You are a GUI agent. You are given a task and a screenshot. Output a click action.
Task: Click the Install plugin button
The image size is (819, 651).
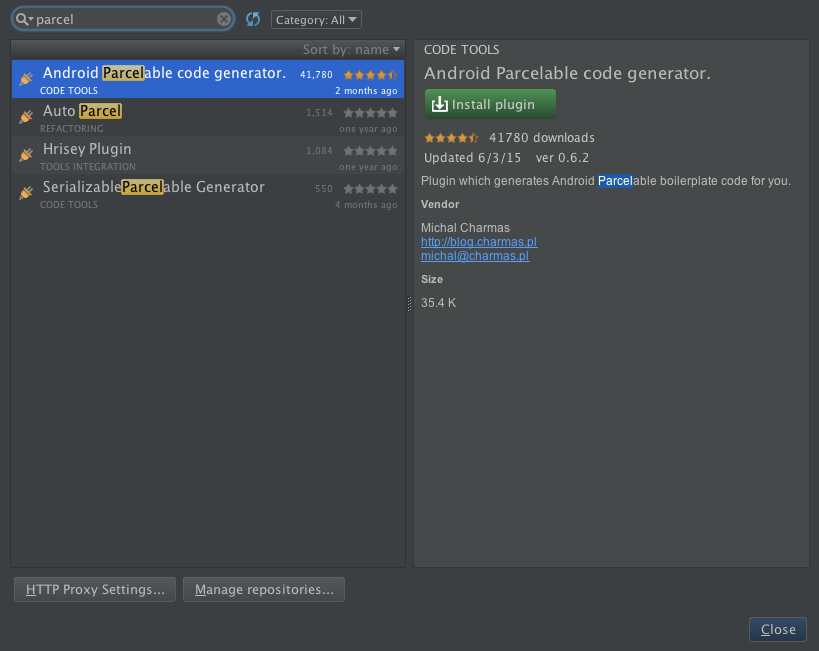[490, 104]
